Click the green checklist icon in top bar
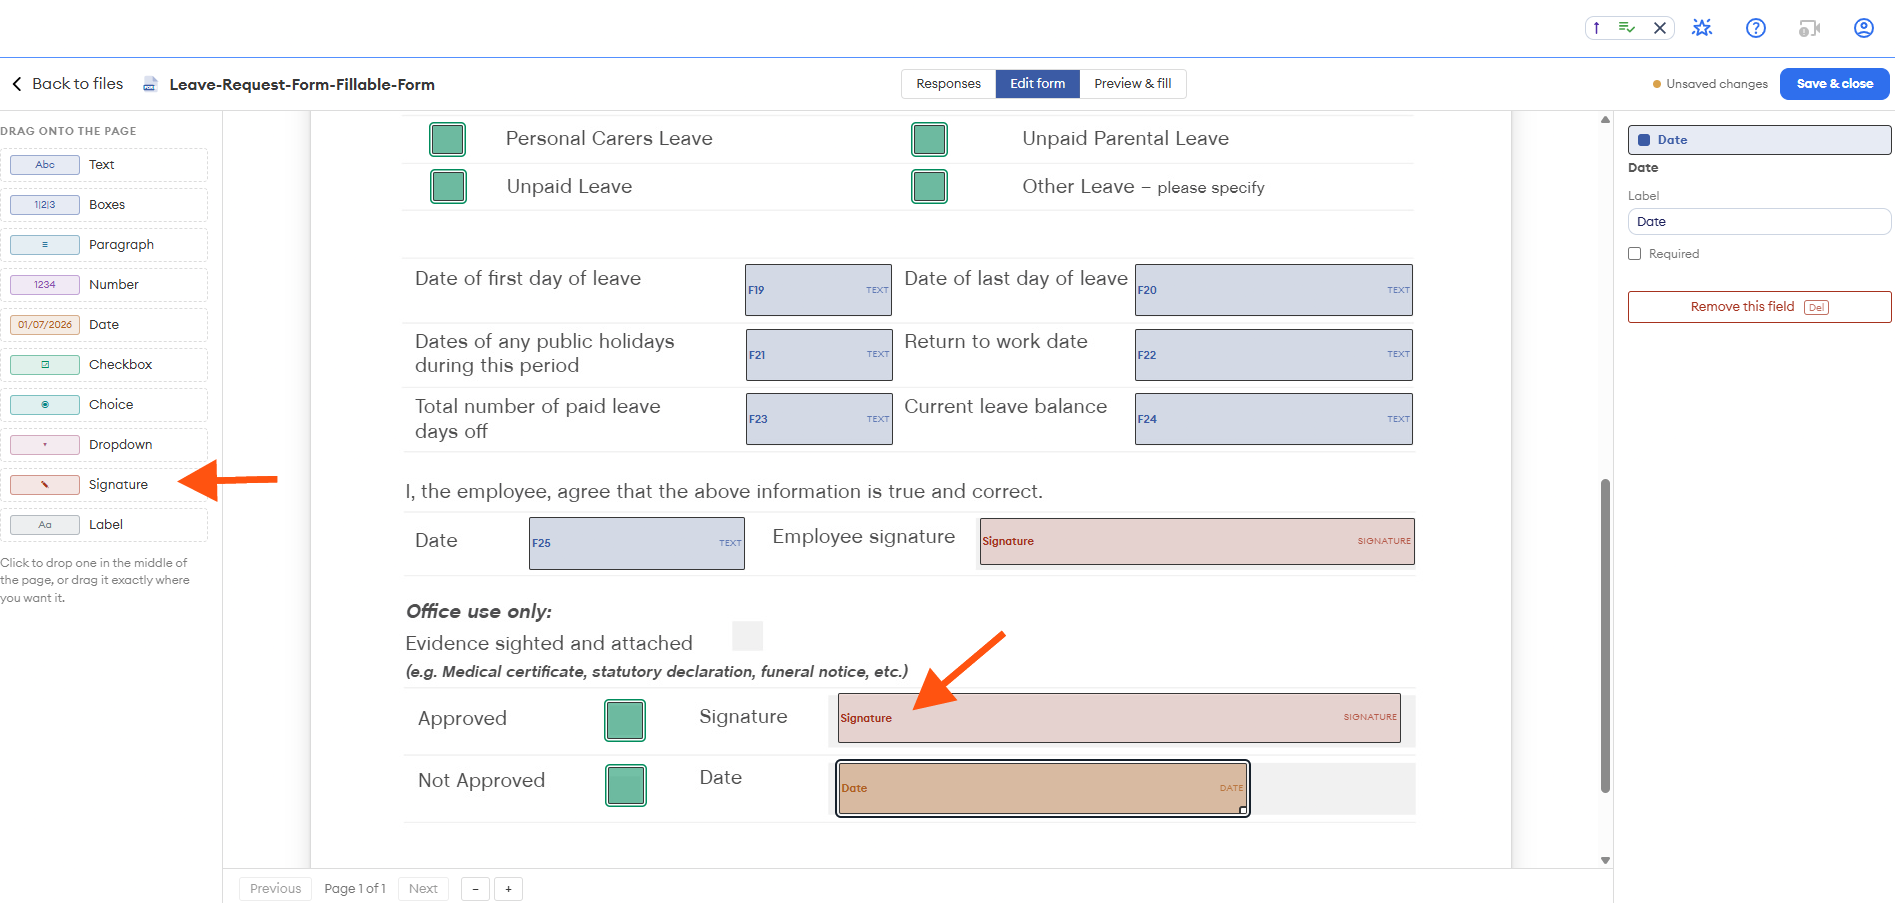This screenshot has width=1895, height=903. pyautogui.click(x=1627, y=28)
